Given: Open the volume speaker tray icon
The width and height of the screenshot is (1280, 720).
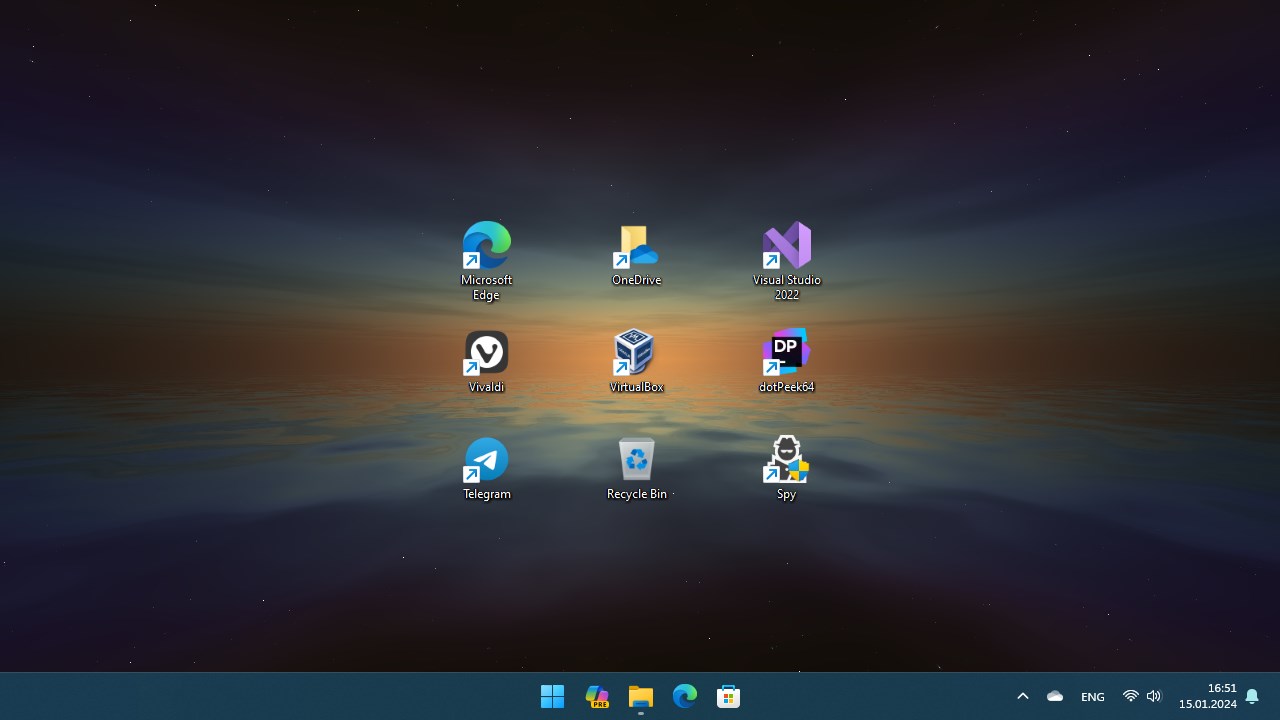Looking at the screenshot, I should click(x=1154, y=696).
